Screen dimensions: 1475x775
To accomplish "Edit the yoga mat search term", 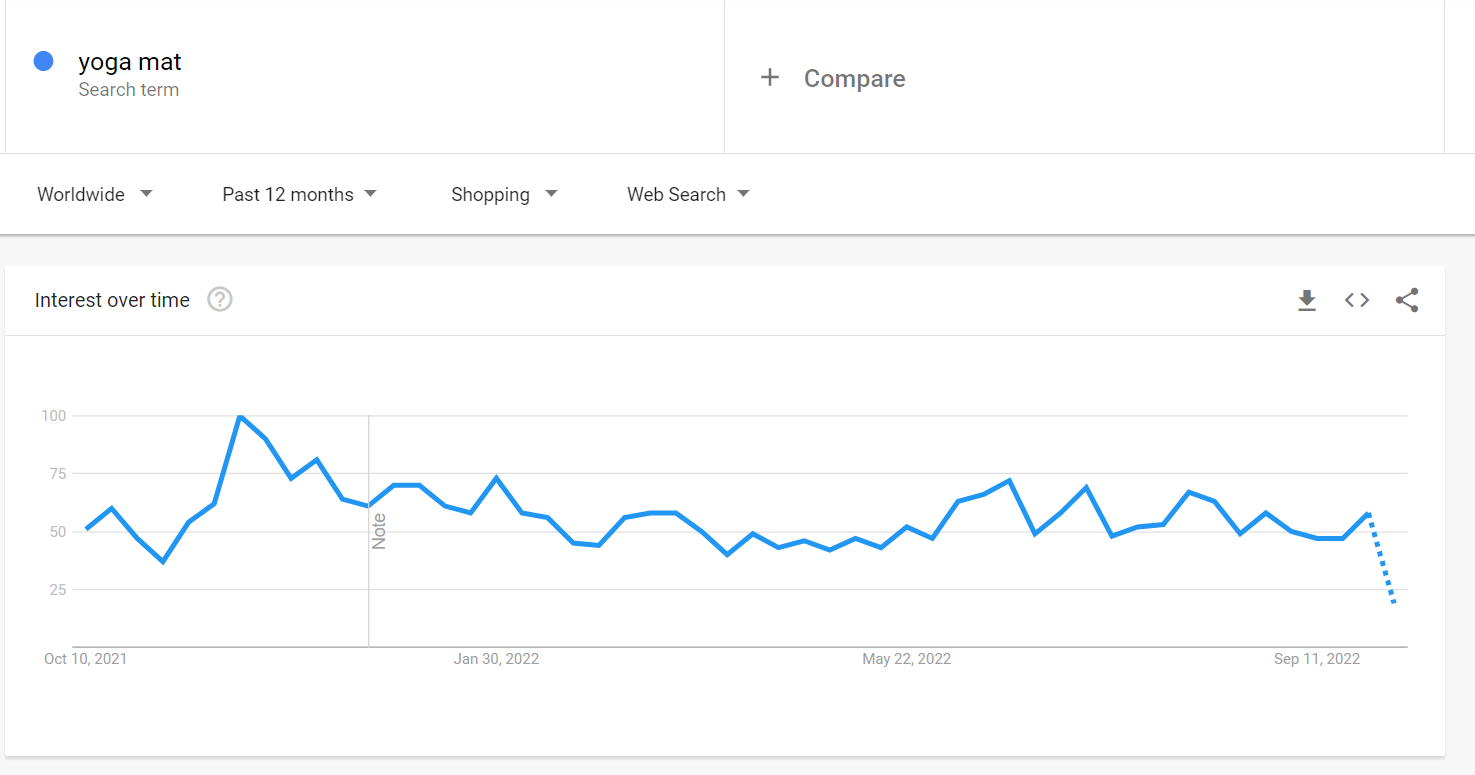I will (130, 62).
